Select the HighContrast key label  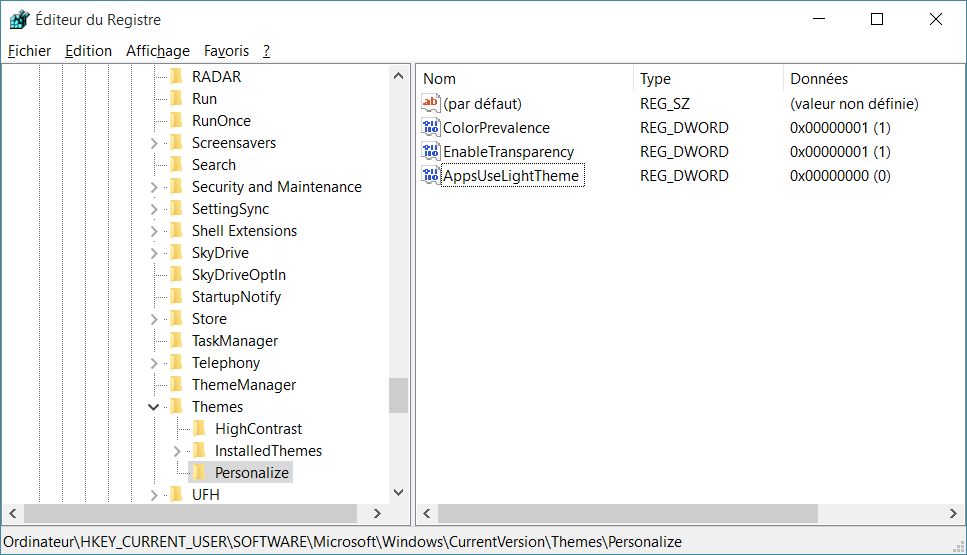click(x=258, y=429)
